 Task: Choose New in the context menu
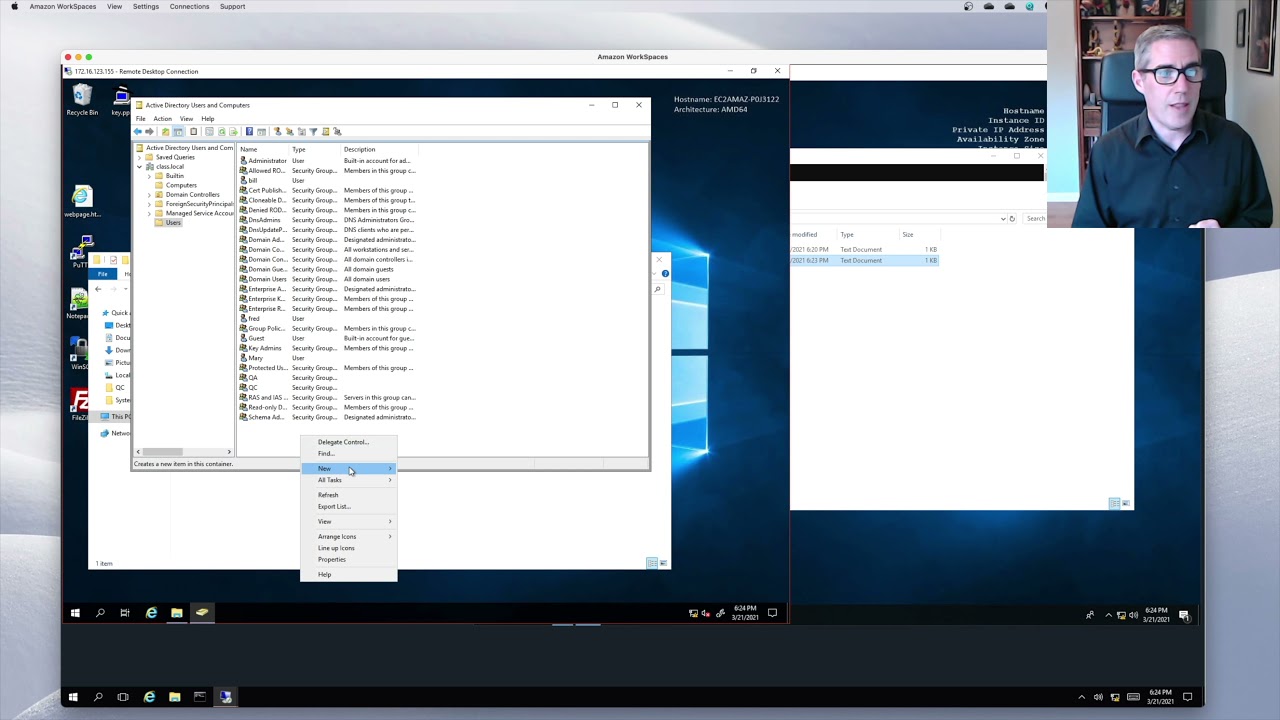pyautogui.click(x=349, y=468)
